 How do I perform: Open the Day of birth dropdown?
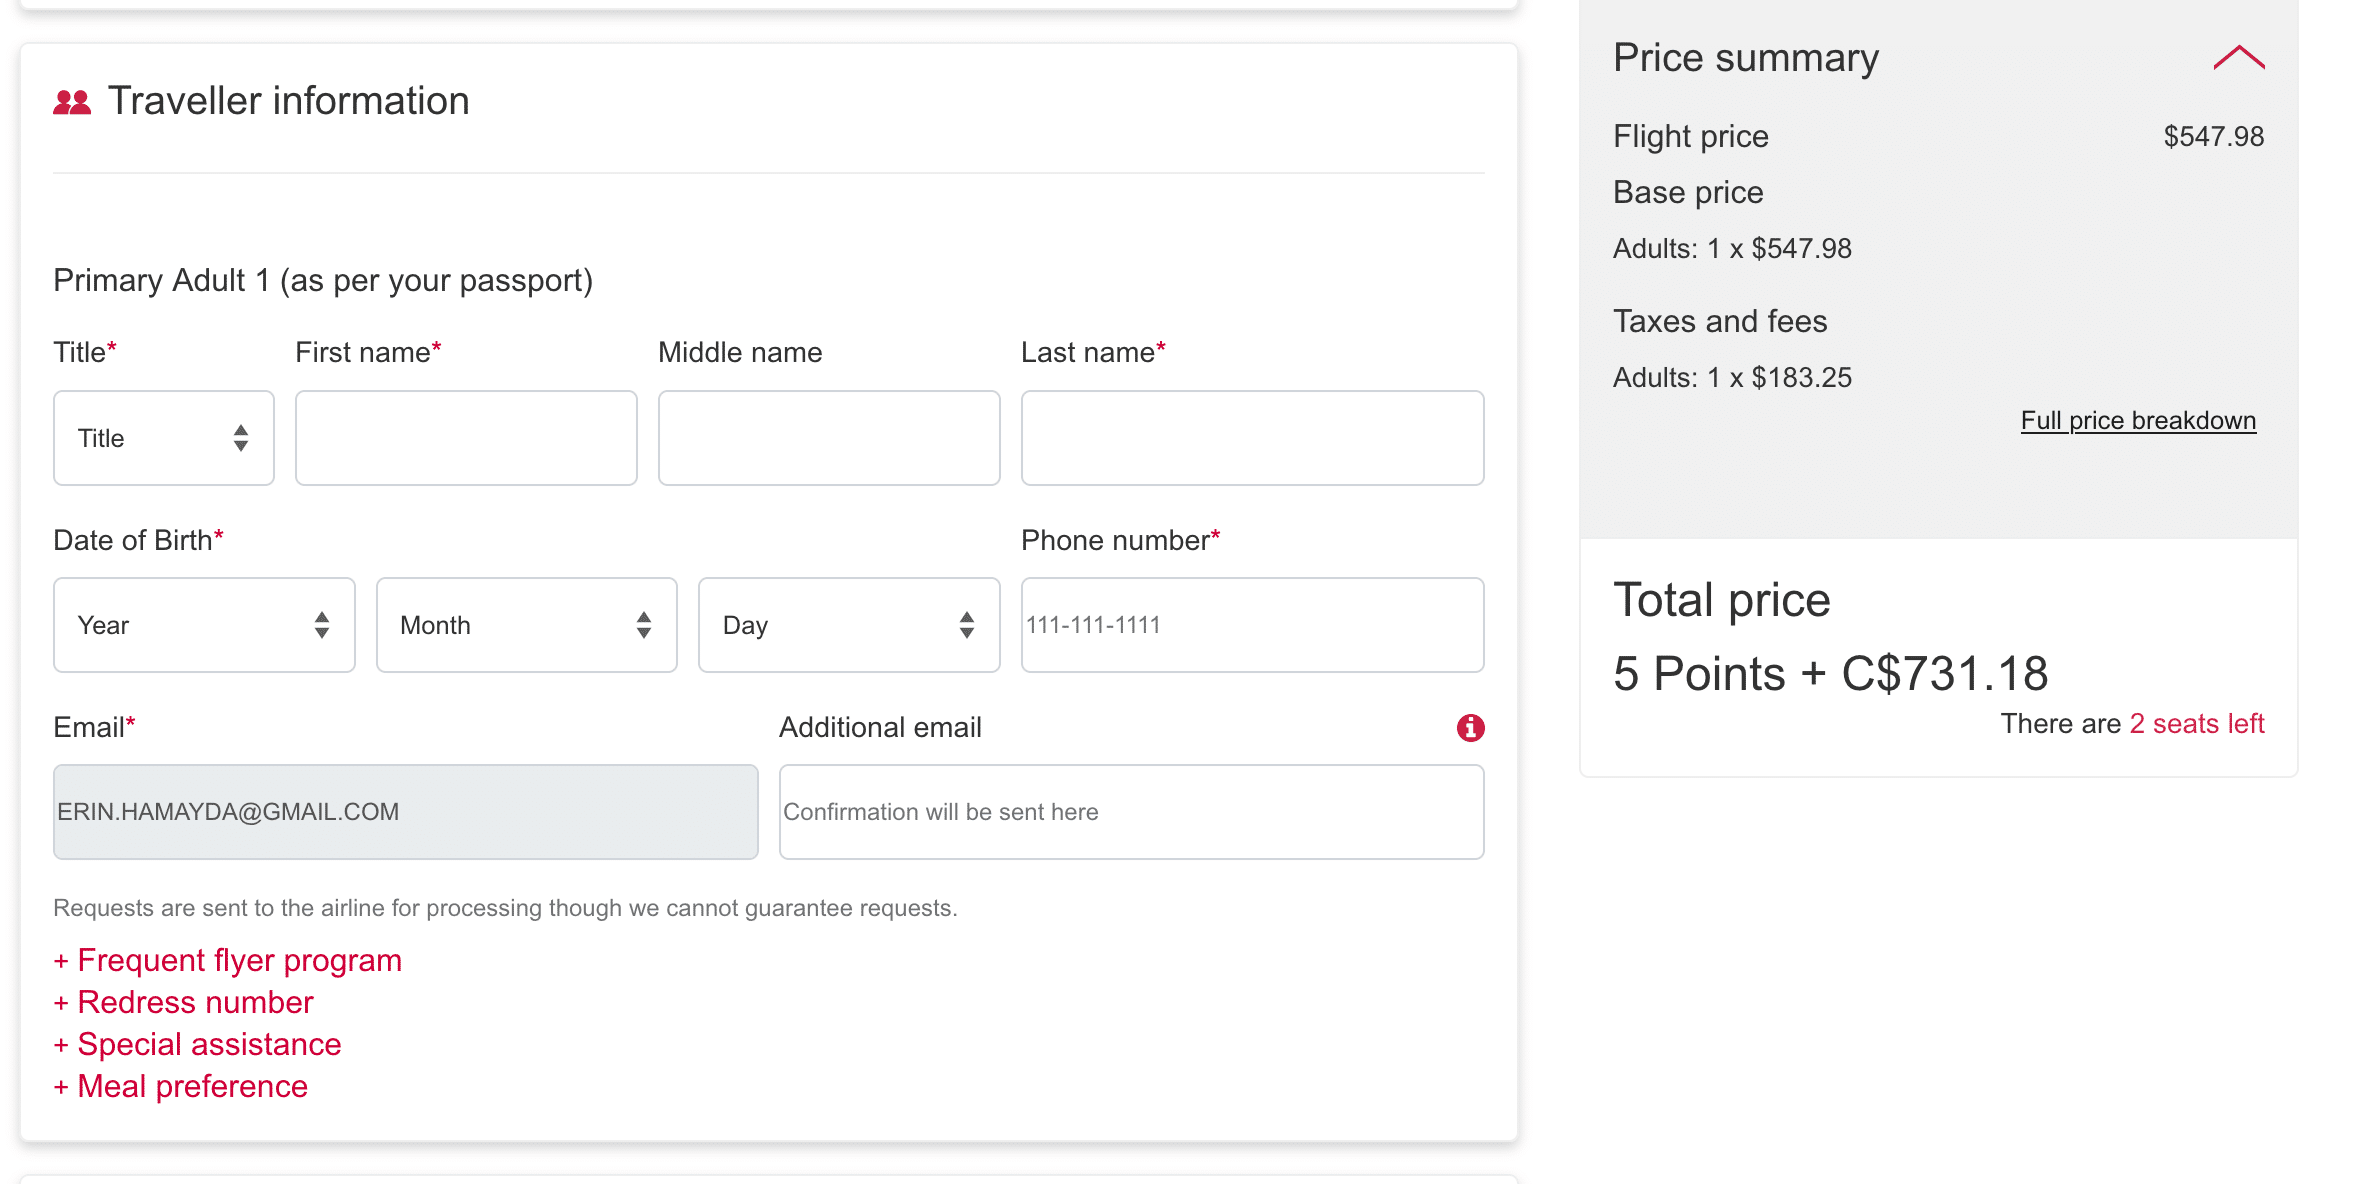pos(848,625)
